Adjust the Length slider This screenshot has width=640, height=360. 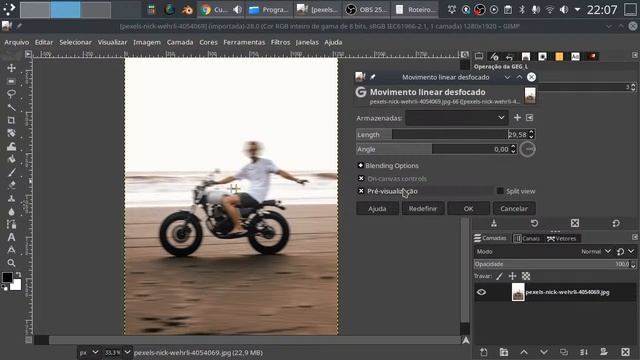442,134
